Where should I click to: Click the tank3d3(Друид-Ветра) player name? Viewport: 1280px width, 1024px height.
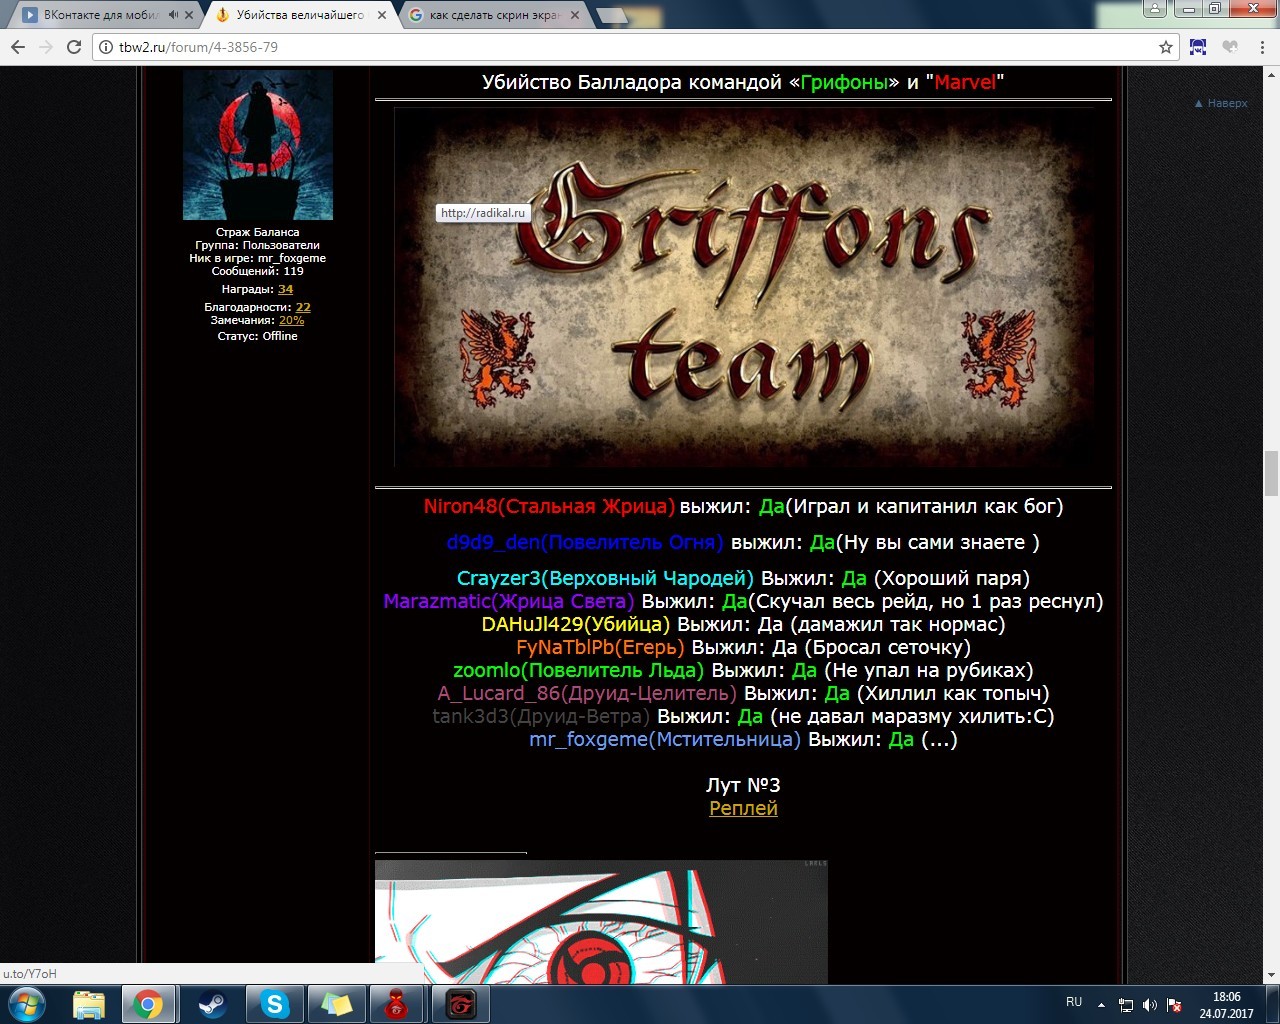point(541,716)
